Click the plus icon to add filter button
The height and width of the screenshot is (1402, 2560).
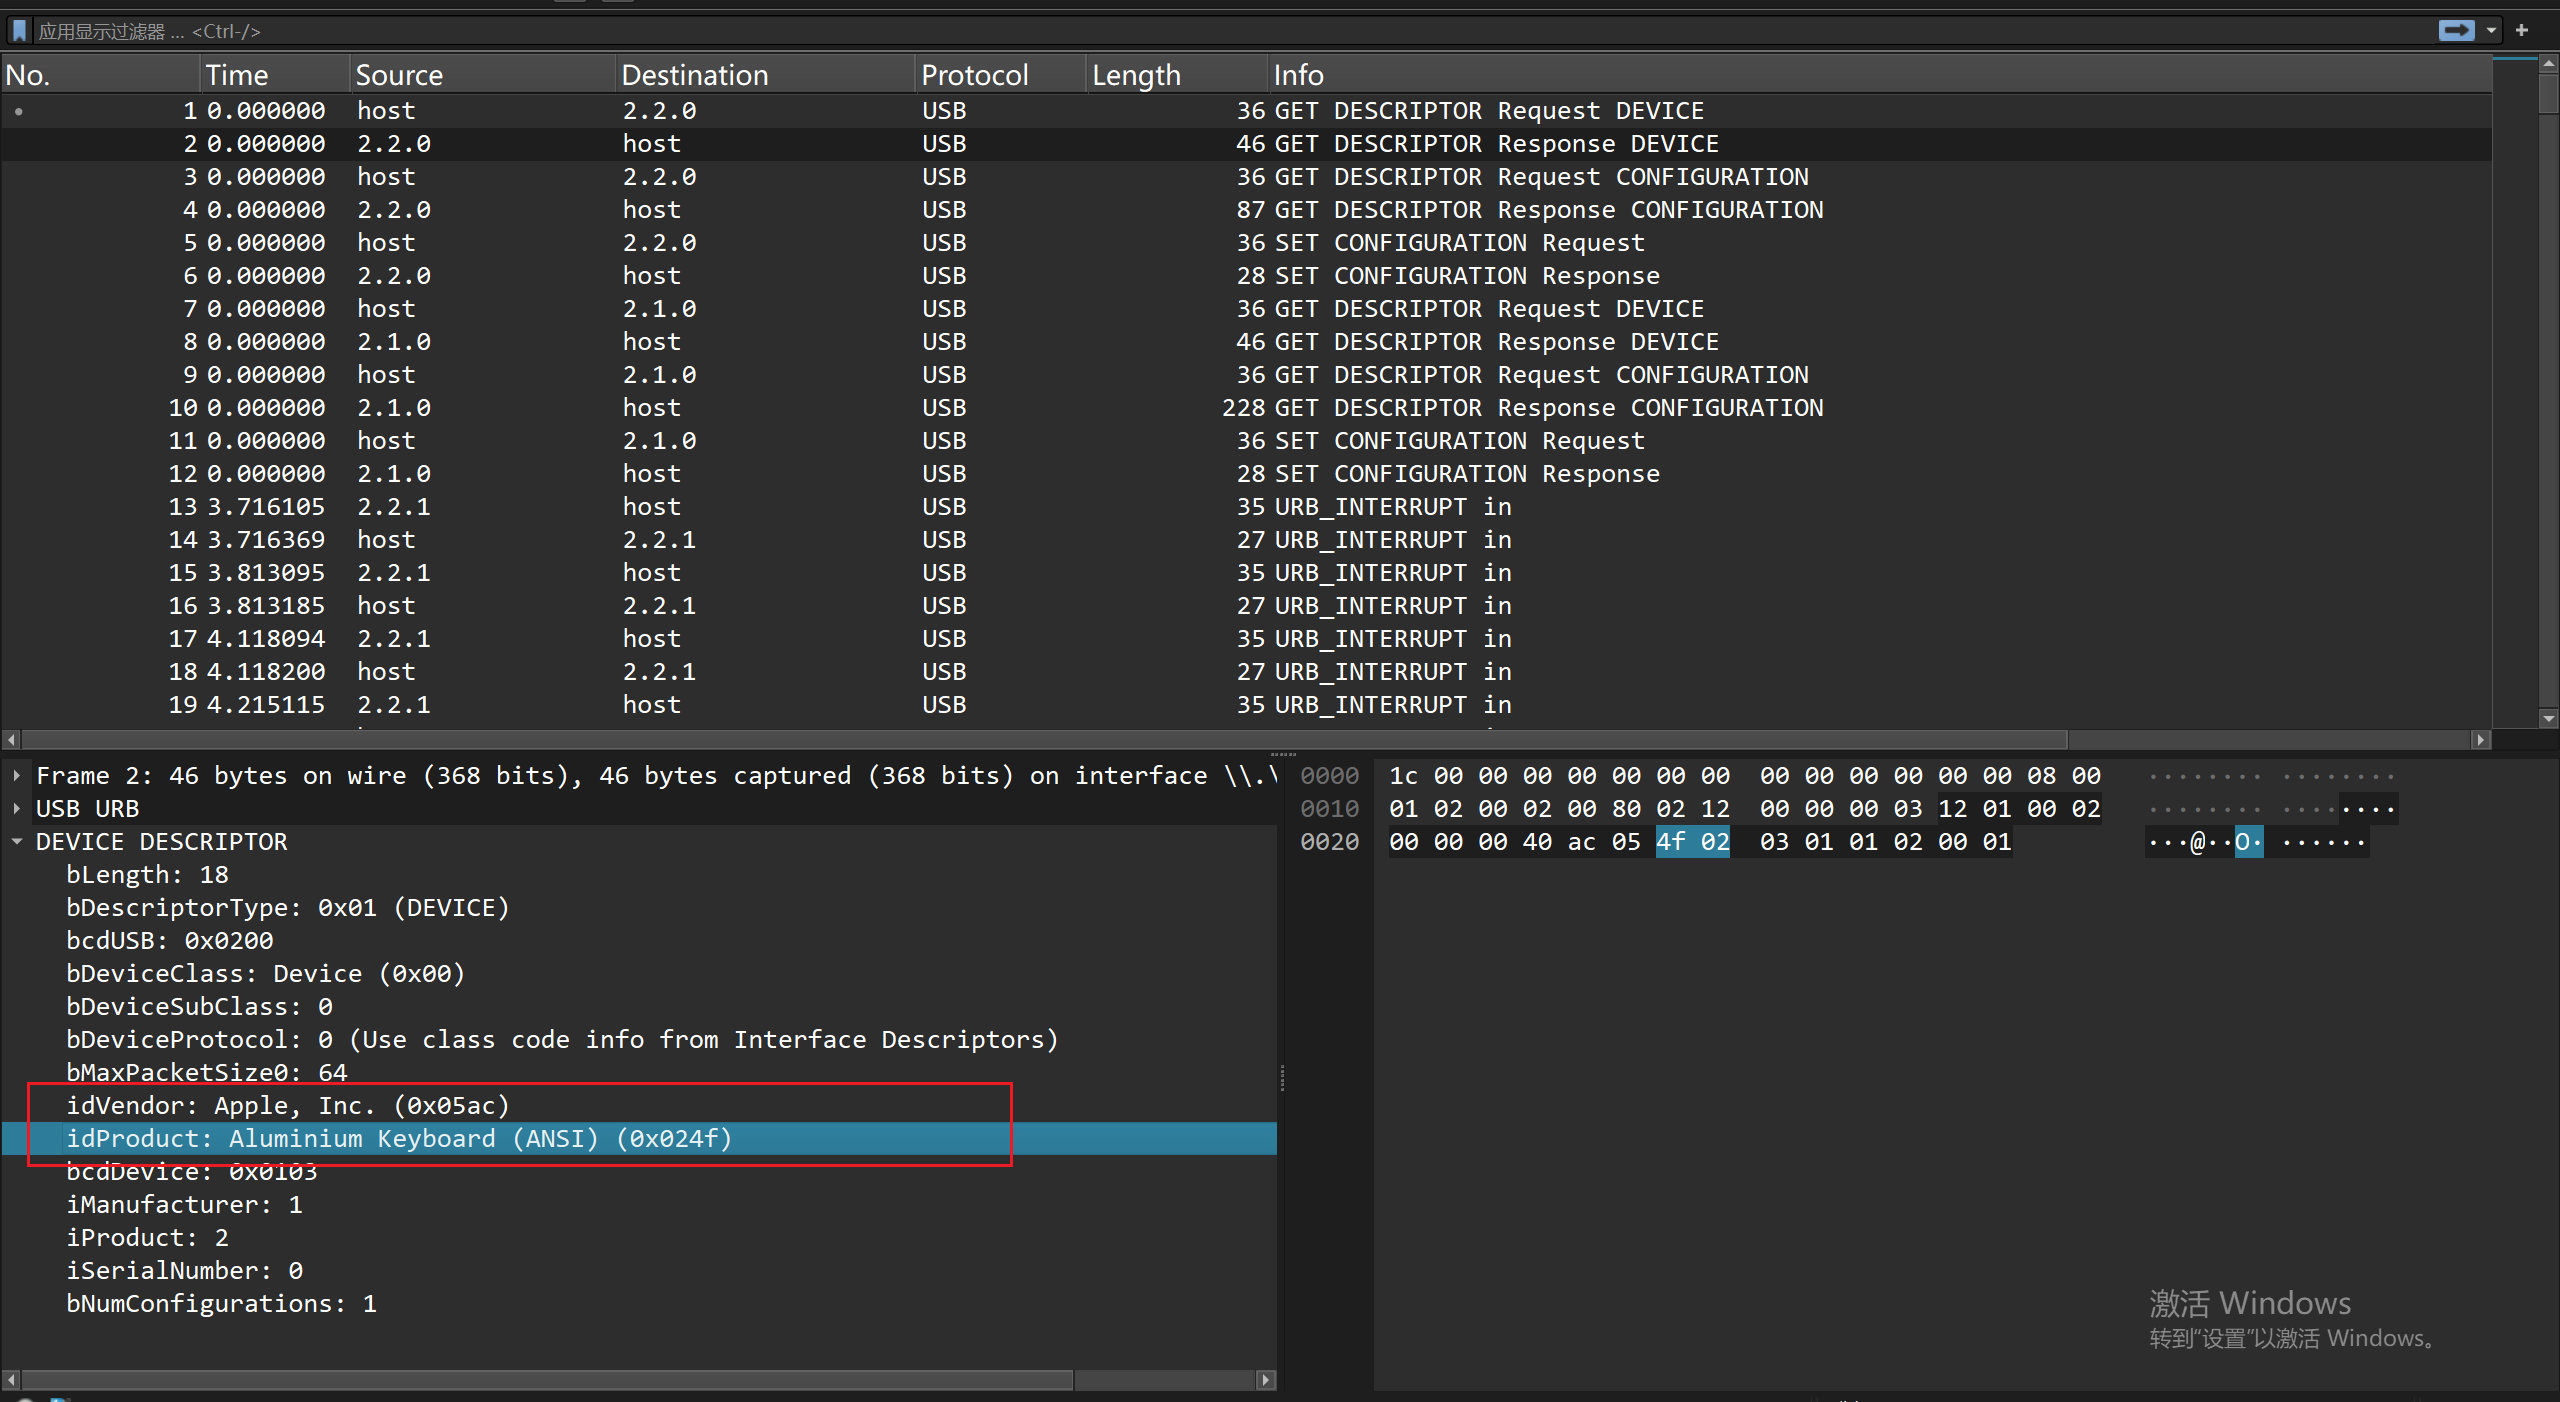[x=2522, y=31]
